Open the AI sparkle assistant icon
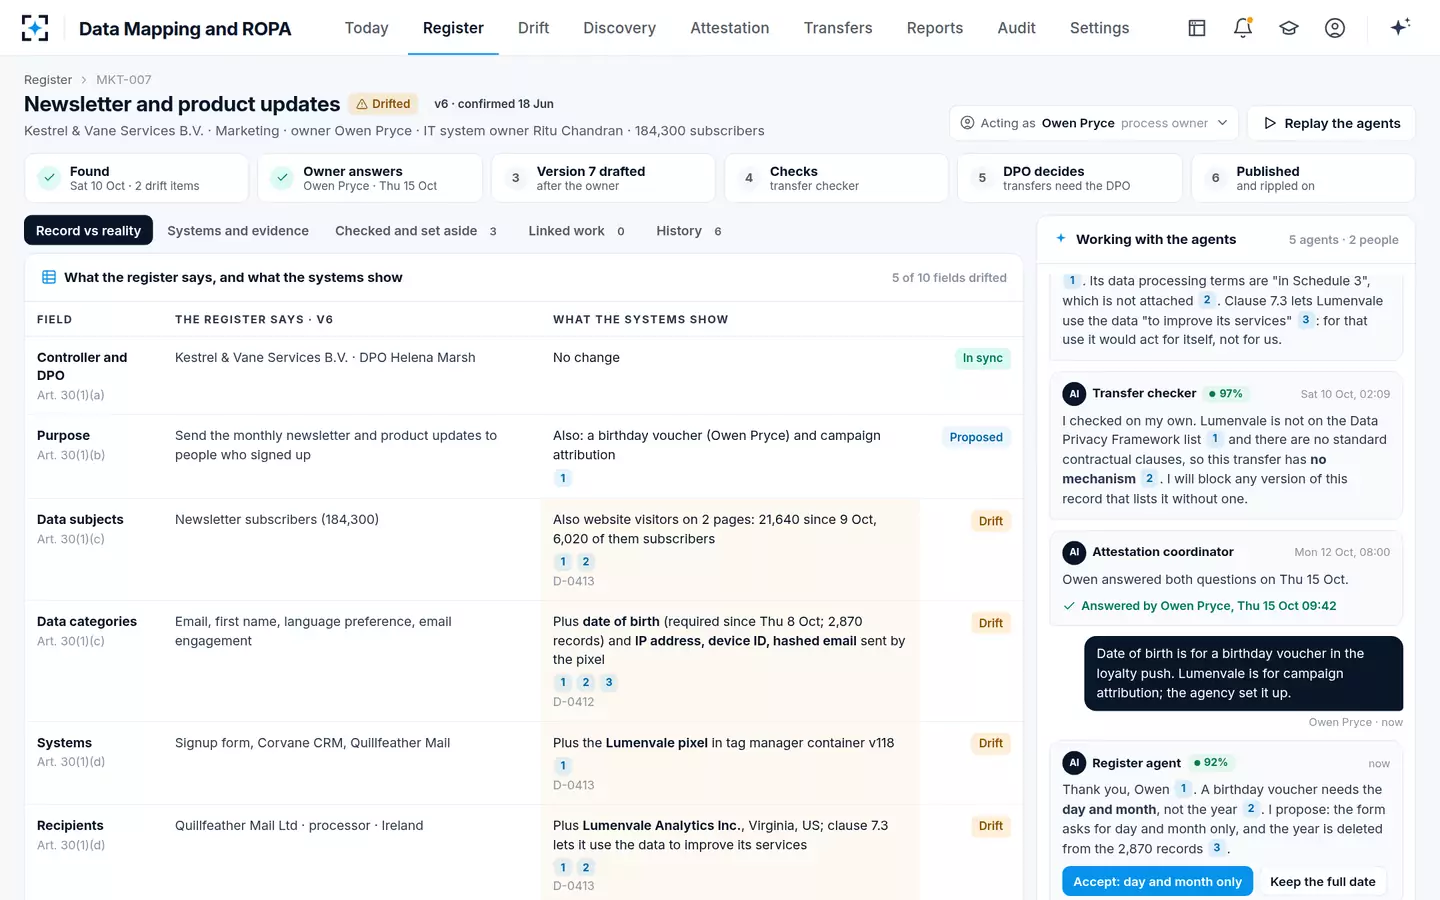 point(1400,27)
